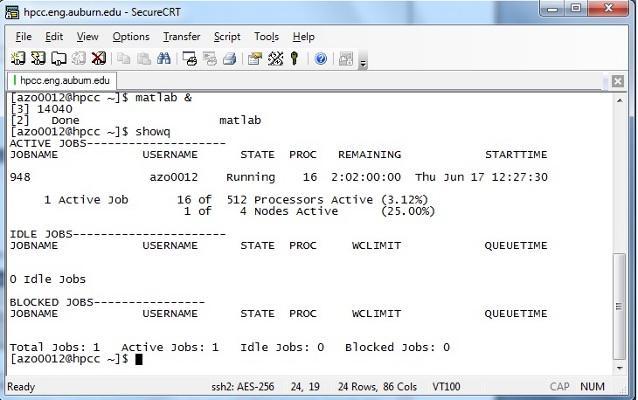Click the Connect in Tab icon
Viewport: 638px width, 400px height.
pyautogui.click(x=59, y=59)
